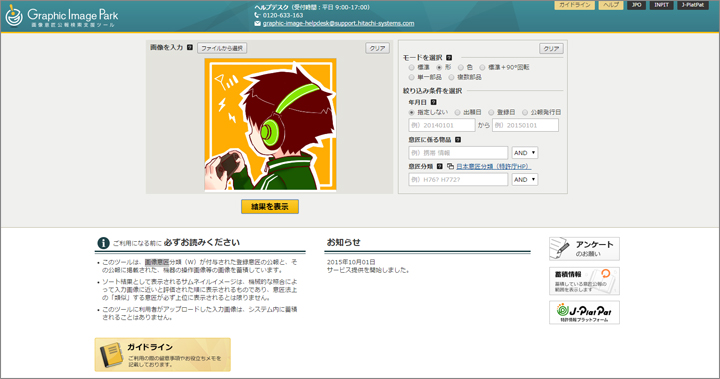
Task: Click the お知らせ heading
Action: pos(343,242)
